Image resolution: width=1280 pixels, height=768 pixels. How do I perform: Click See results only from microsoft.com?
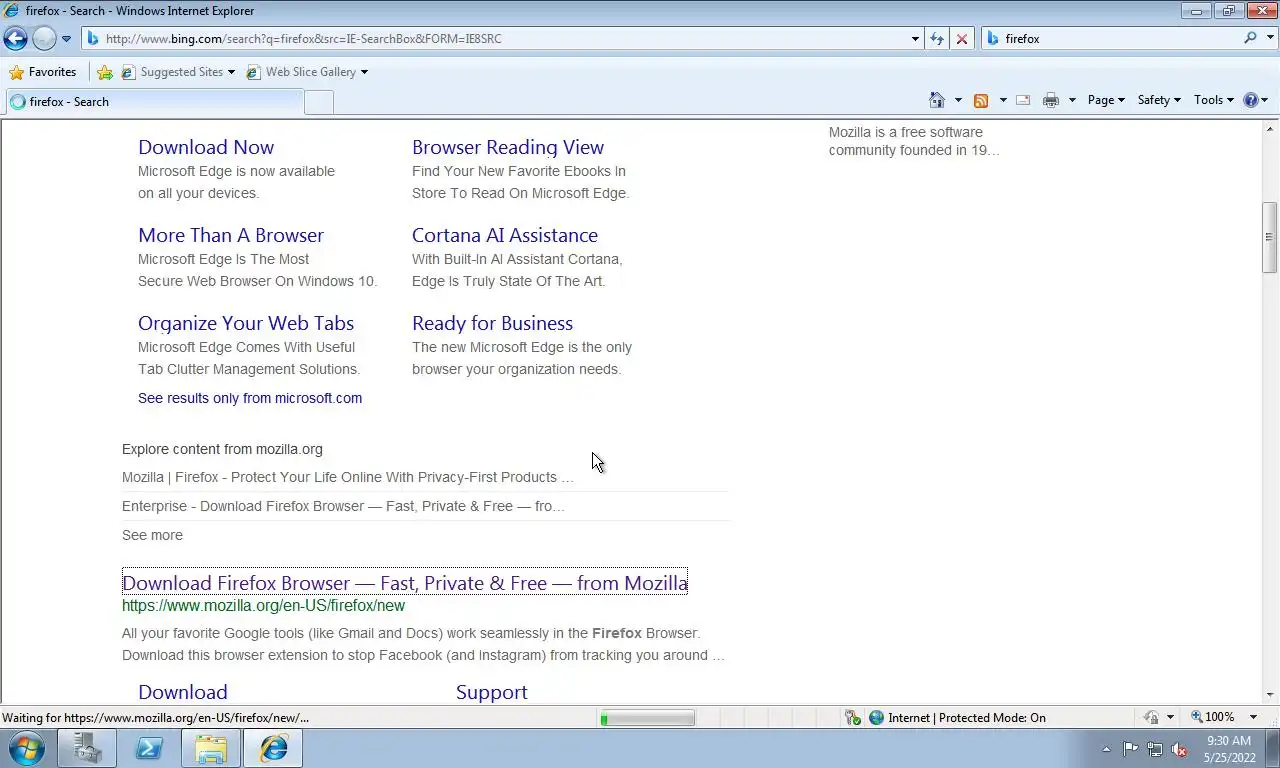click(250, 398)
